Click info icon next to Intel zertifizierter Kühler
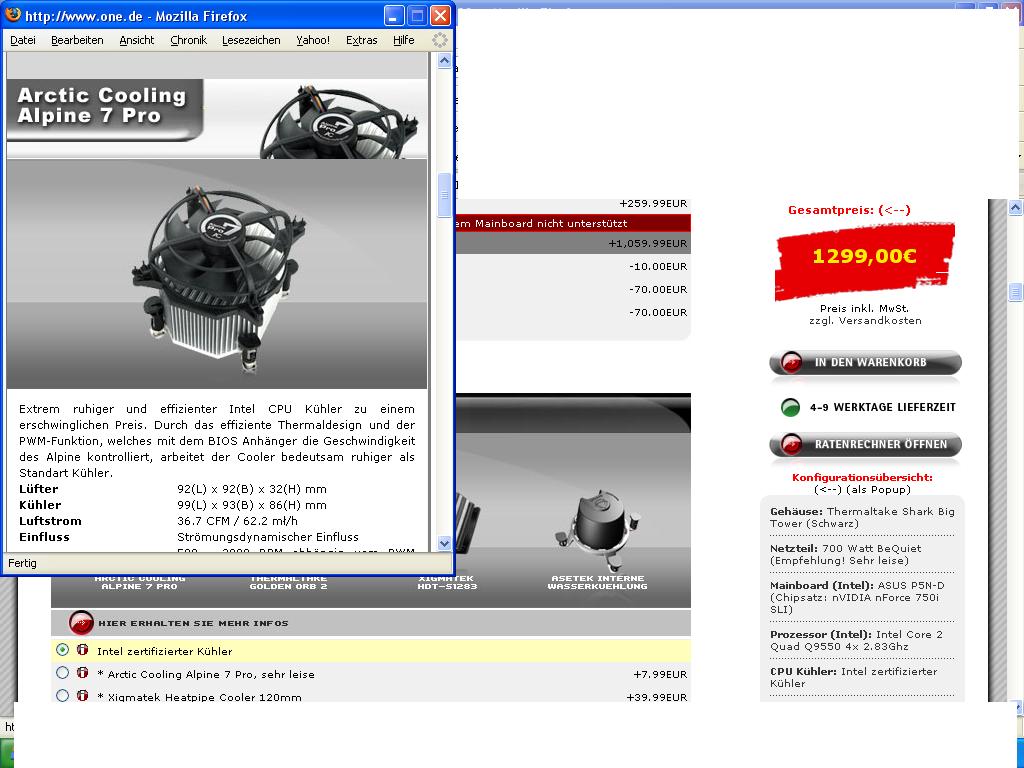This screenshot has width=1024, height=768. [82, 650]
